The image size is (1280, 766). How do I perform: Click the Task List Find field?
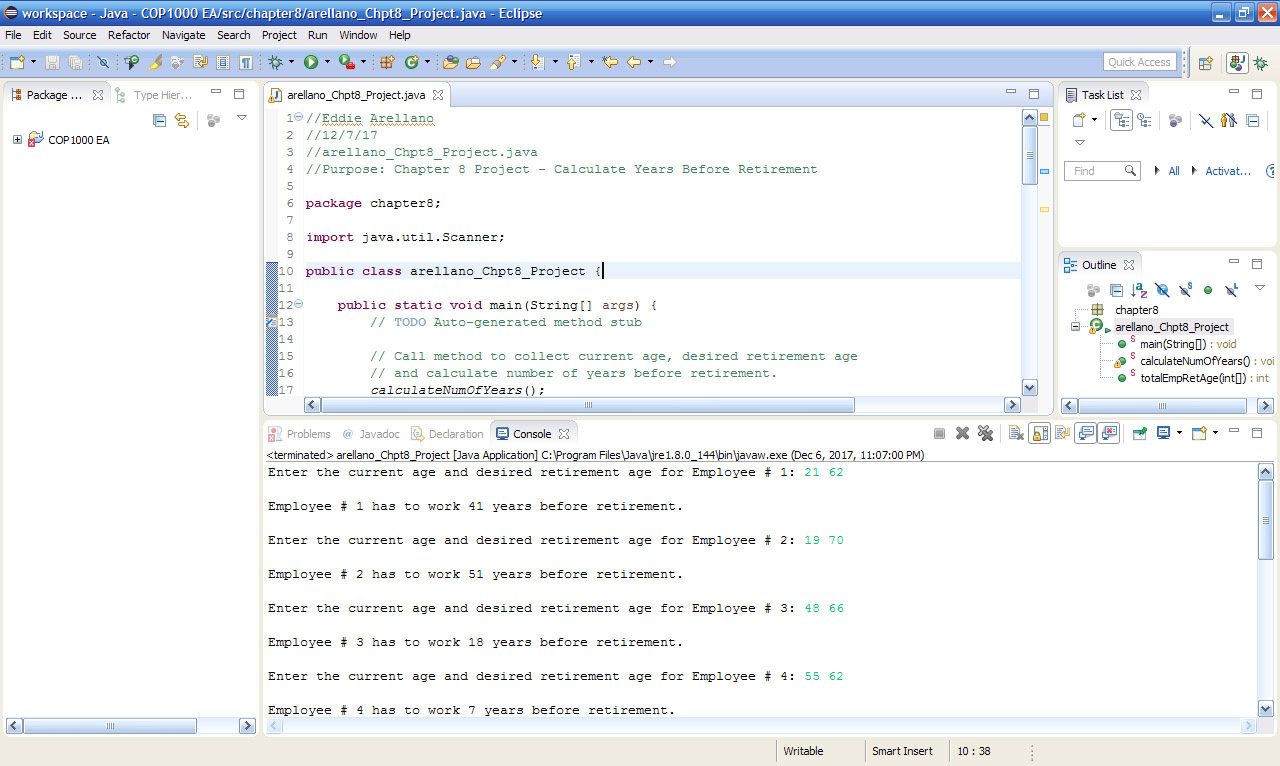[1102, 171]
